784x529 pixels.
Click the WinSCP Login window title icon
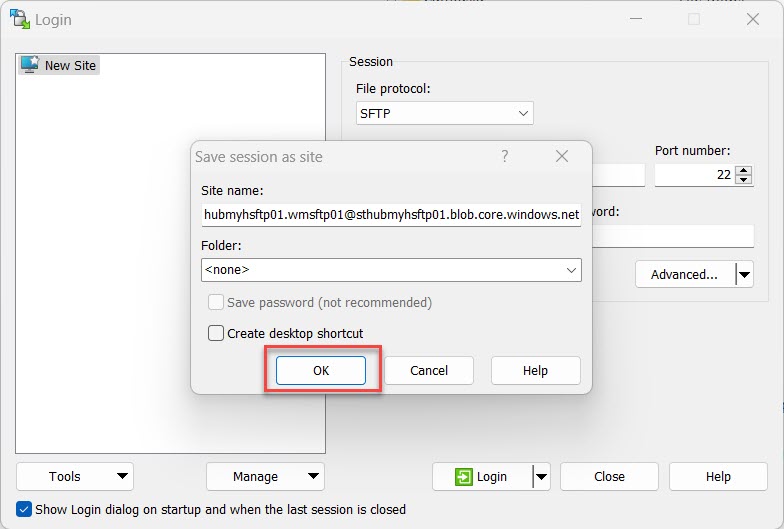[19, 19]
